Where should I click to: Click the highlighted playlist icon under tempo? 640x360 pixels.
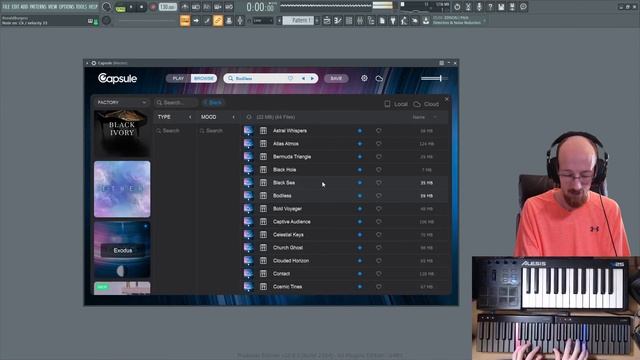(x=185, y=20)
